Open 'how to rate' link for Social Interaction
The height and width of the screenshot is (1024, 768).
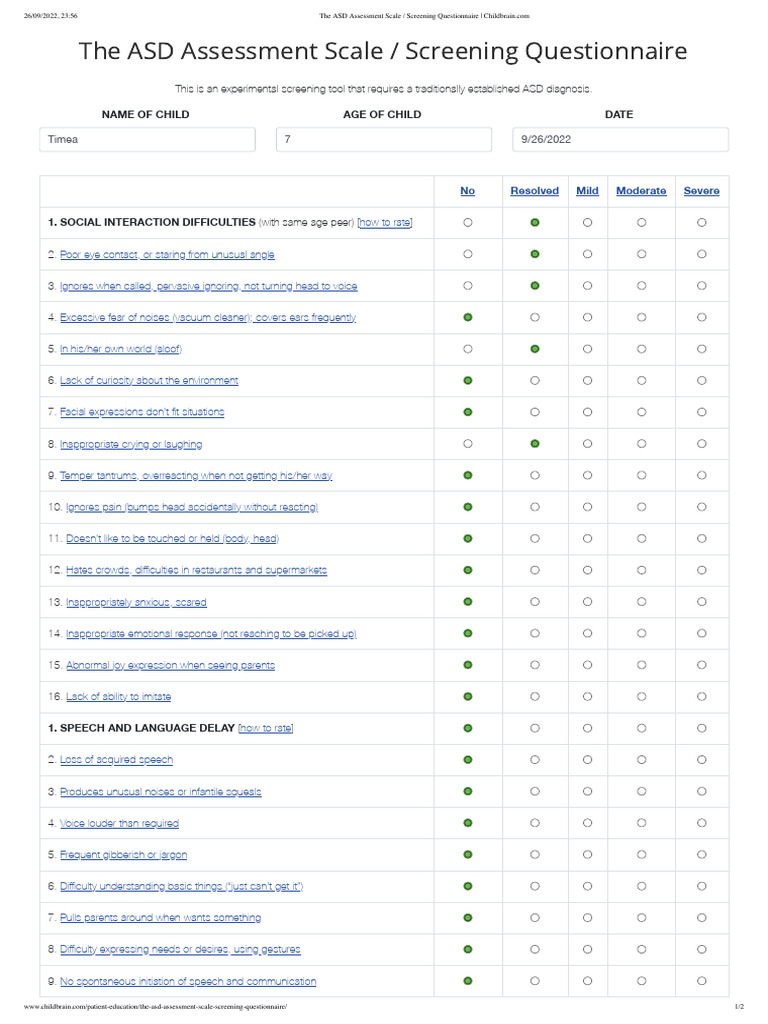coord(385,222)
